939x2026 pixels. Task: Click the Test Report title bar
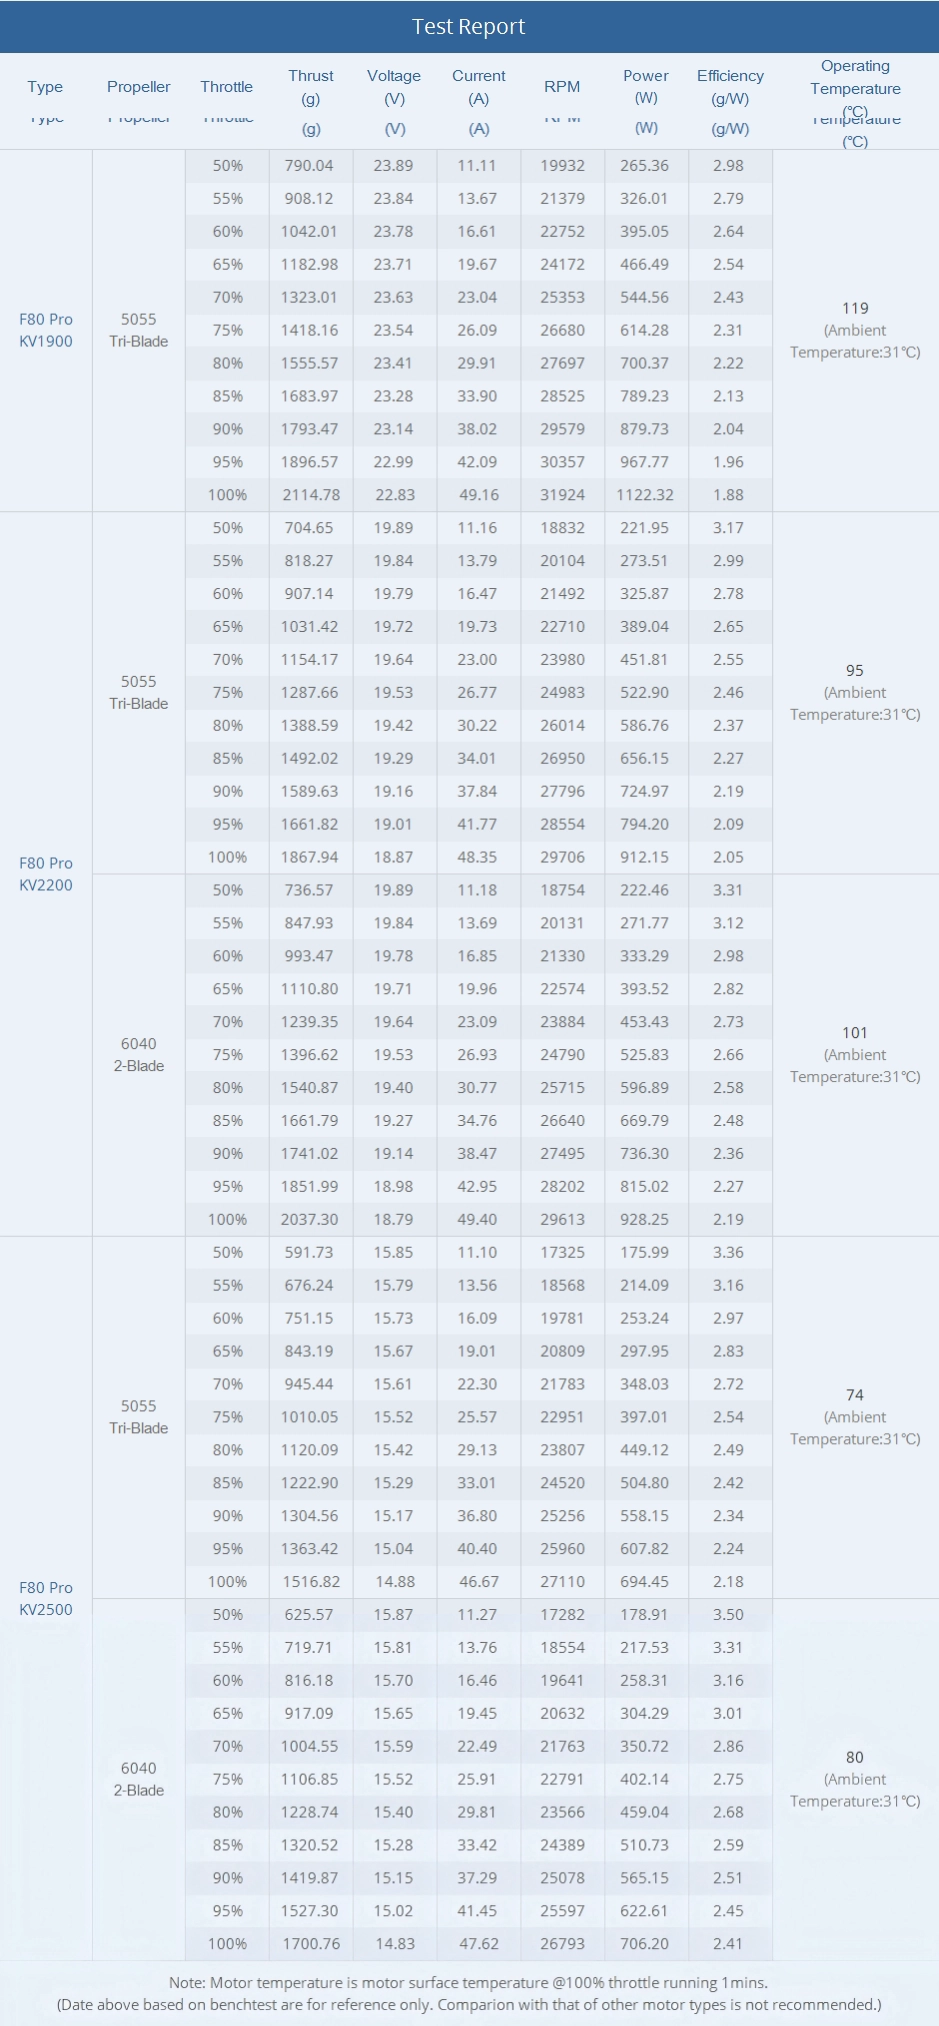[469, 27]
